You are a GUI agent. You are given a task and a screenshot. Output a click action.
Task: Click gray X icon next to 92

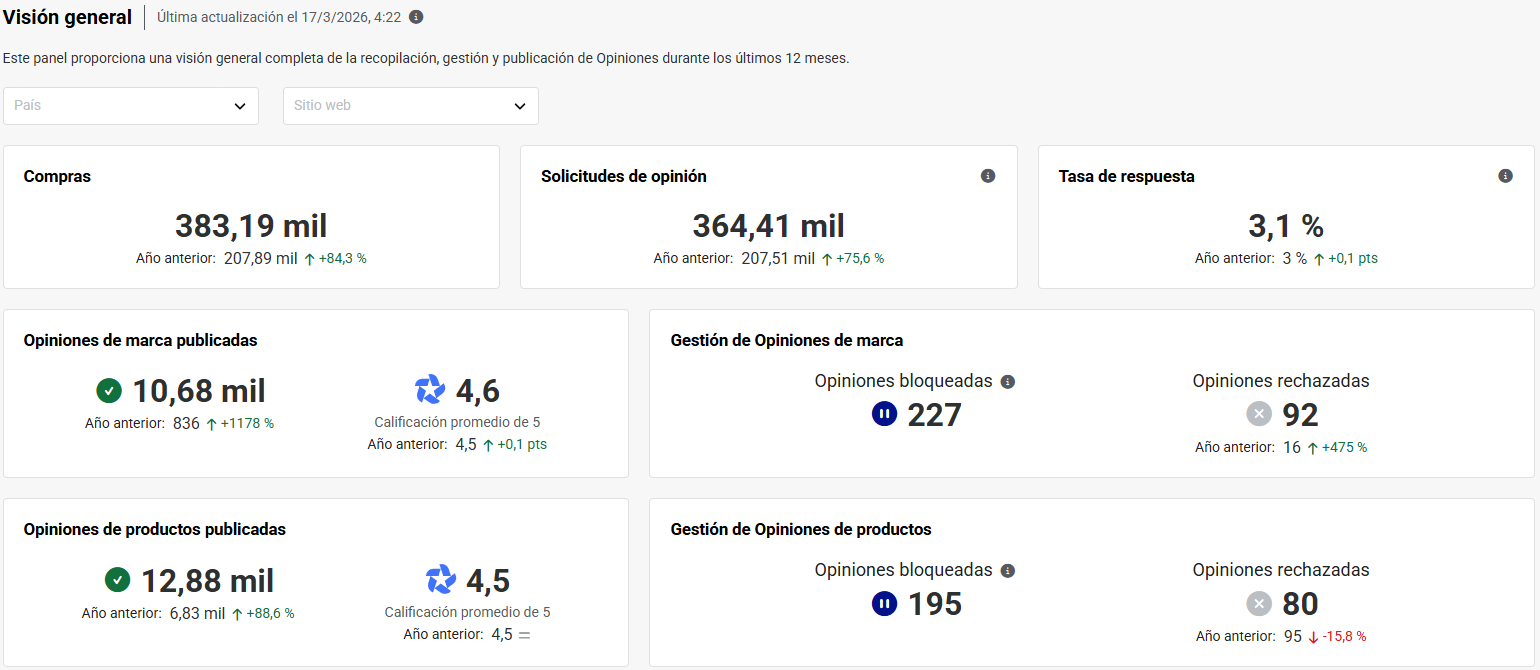point(1259,413)
